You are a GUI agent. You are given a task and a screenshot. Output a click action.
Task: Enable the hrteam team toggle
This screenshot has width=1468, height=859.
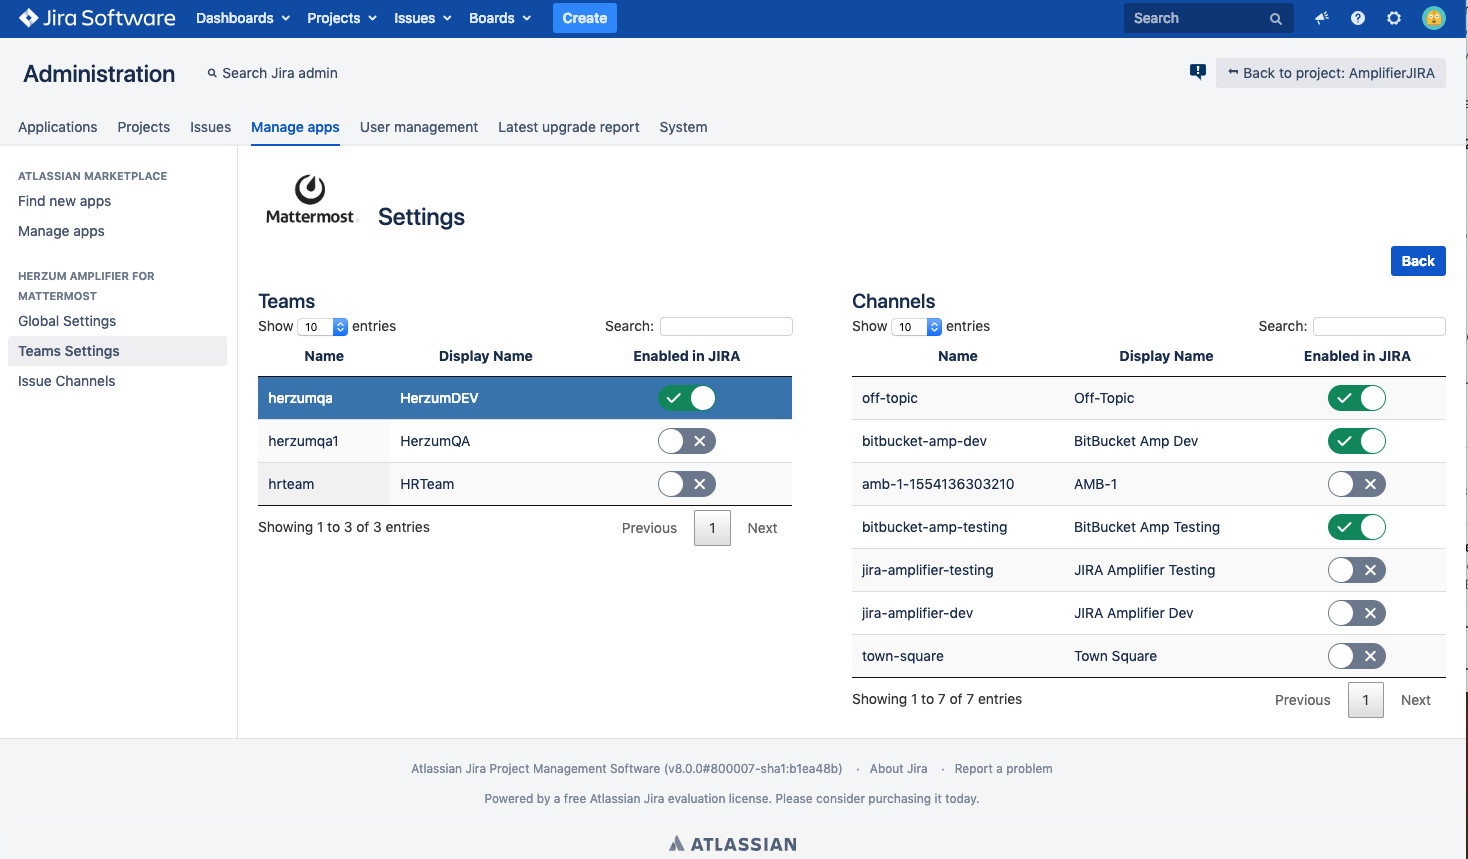click(687, 484)
